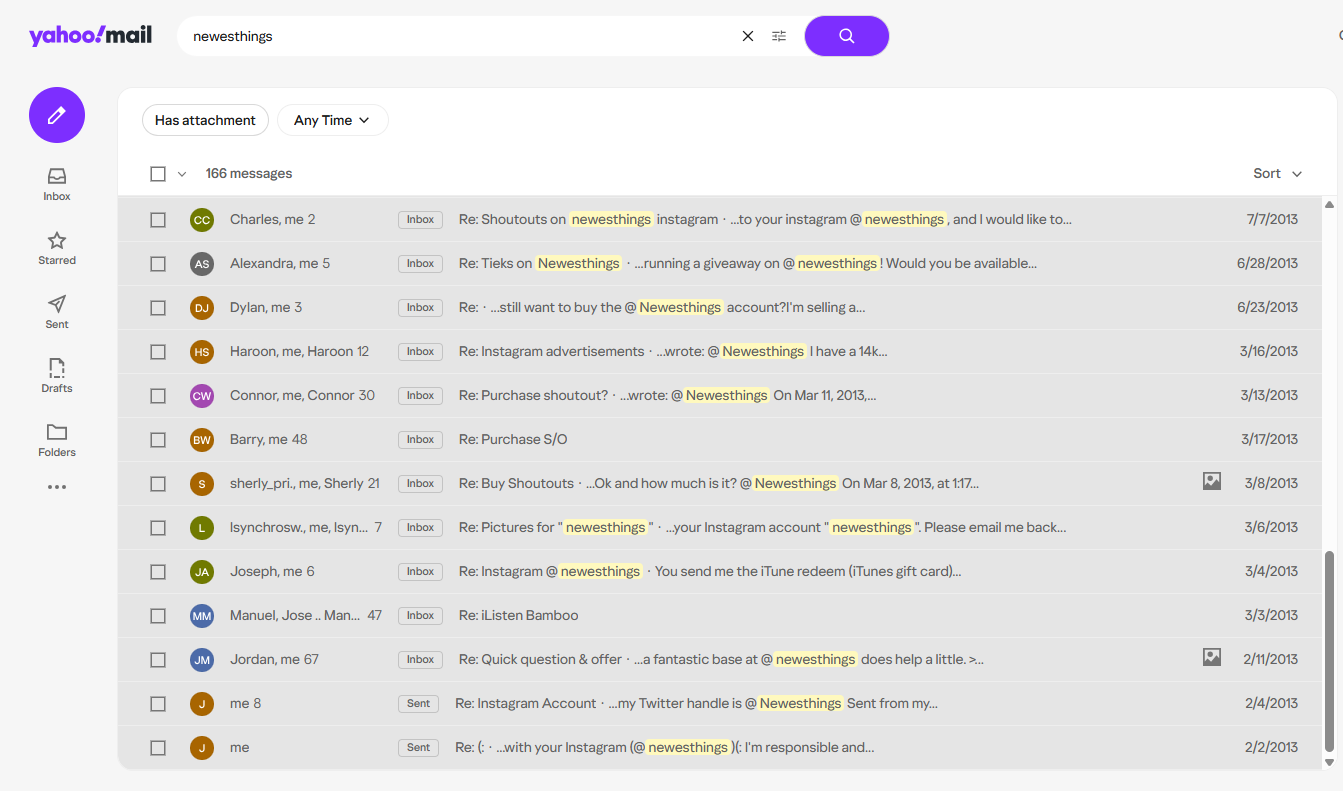Select the Haroon message checkbox
The height and width of the screenshot is (791, 1343).
pyautogui.click(x=158, y=352)
